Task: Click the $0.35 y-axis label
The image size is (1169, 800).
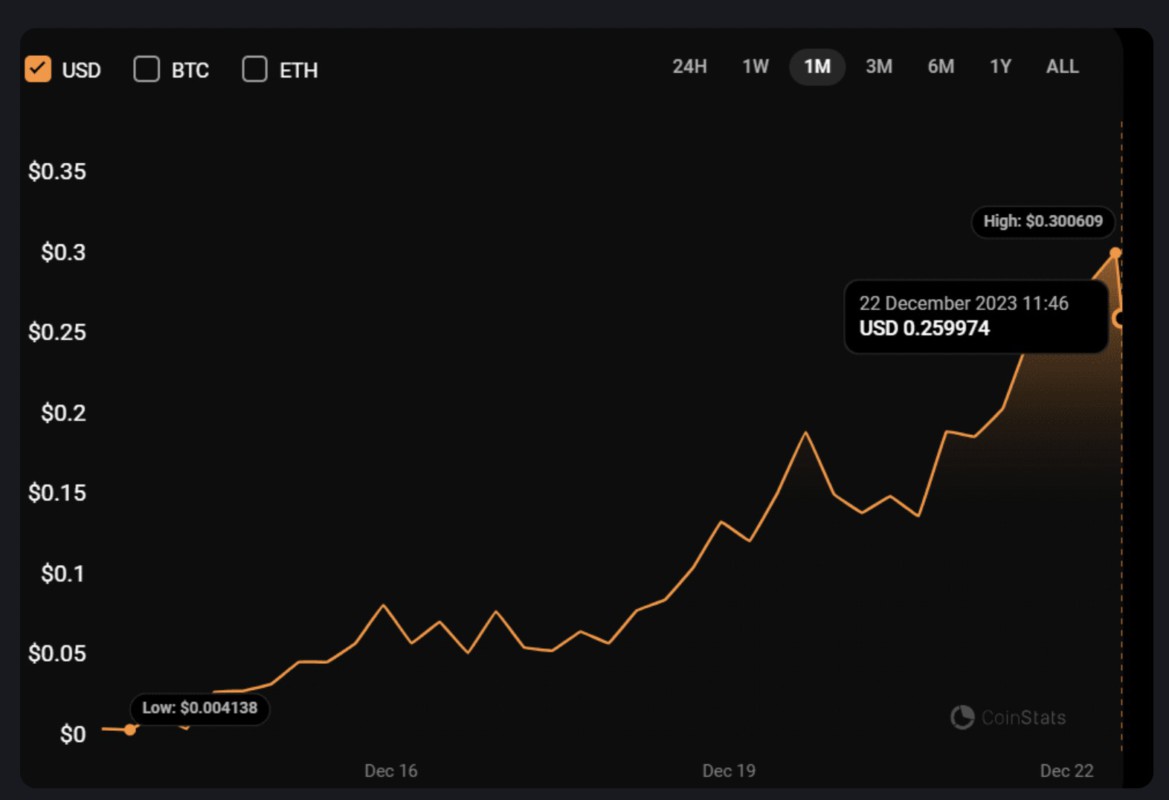Action: (57, 172)
